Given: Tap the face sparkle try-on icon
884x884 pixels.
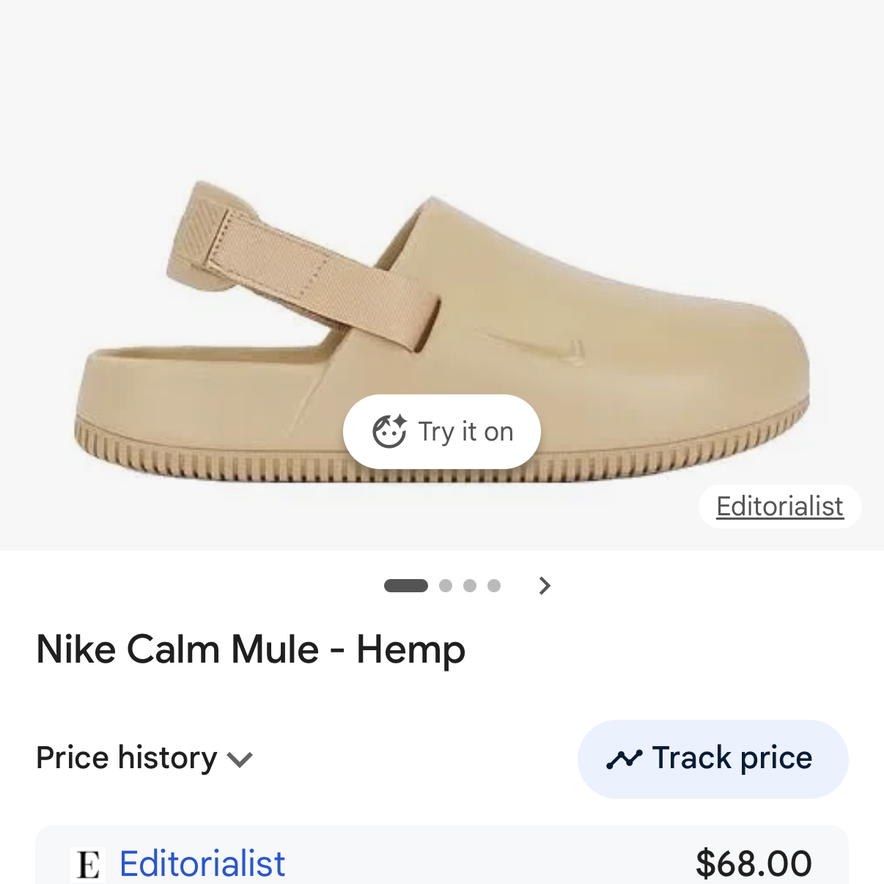Looking at the screenshot, I should pyautogui.click(x=388, y=432).
